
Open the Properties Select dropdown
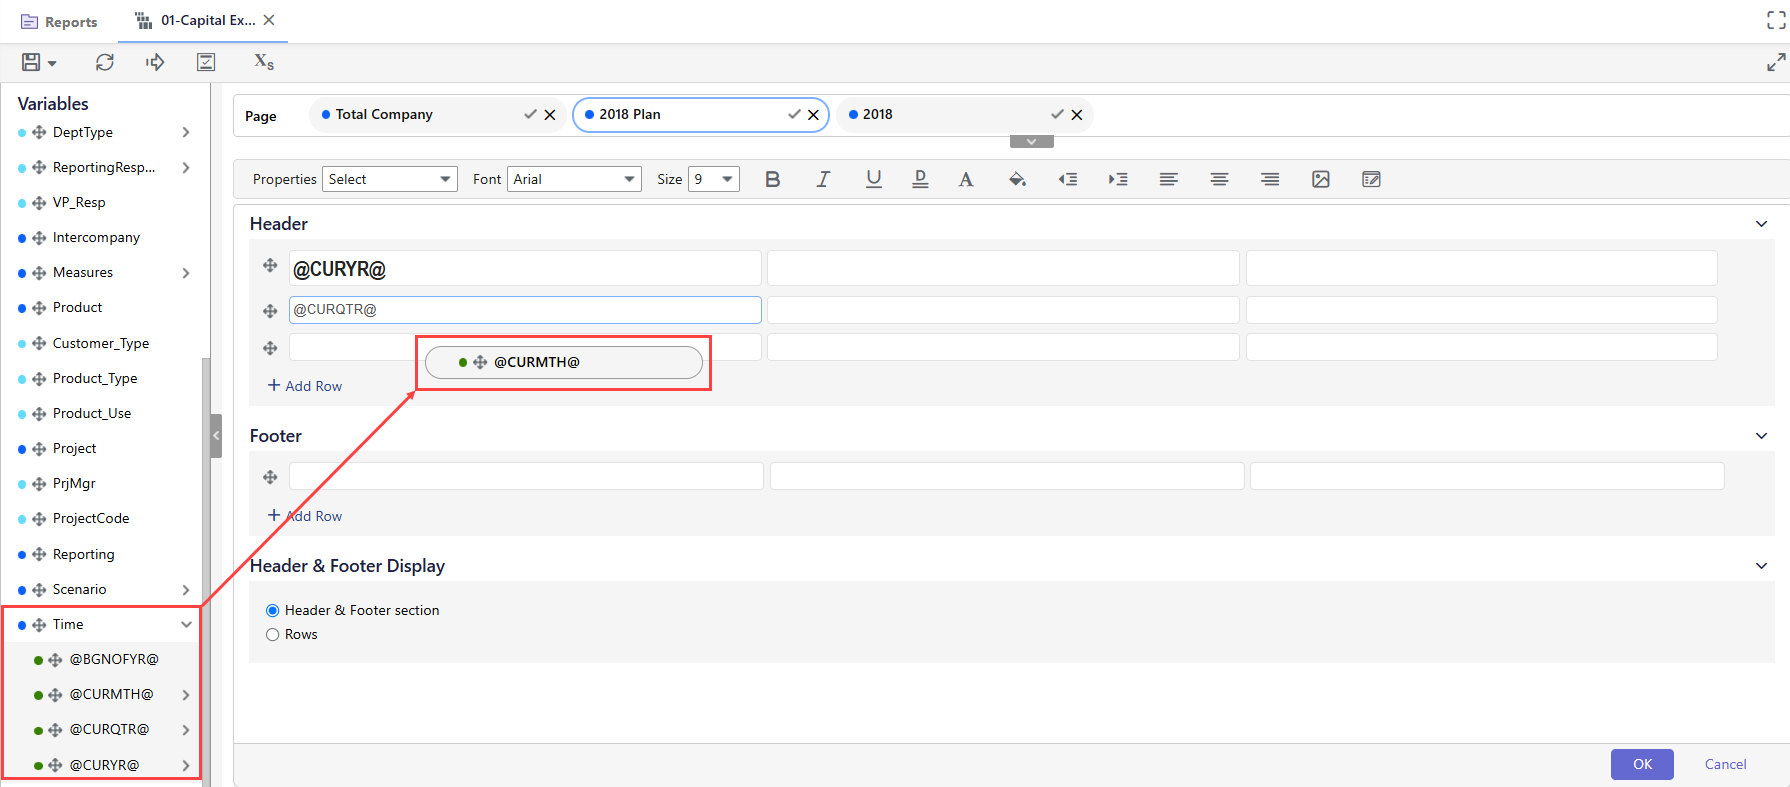(x=389, y=179)
